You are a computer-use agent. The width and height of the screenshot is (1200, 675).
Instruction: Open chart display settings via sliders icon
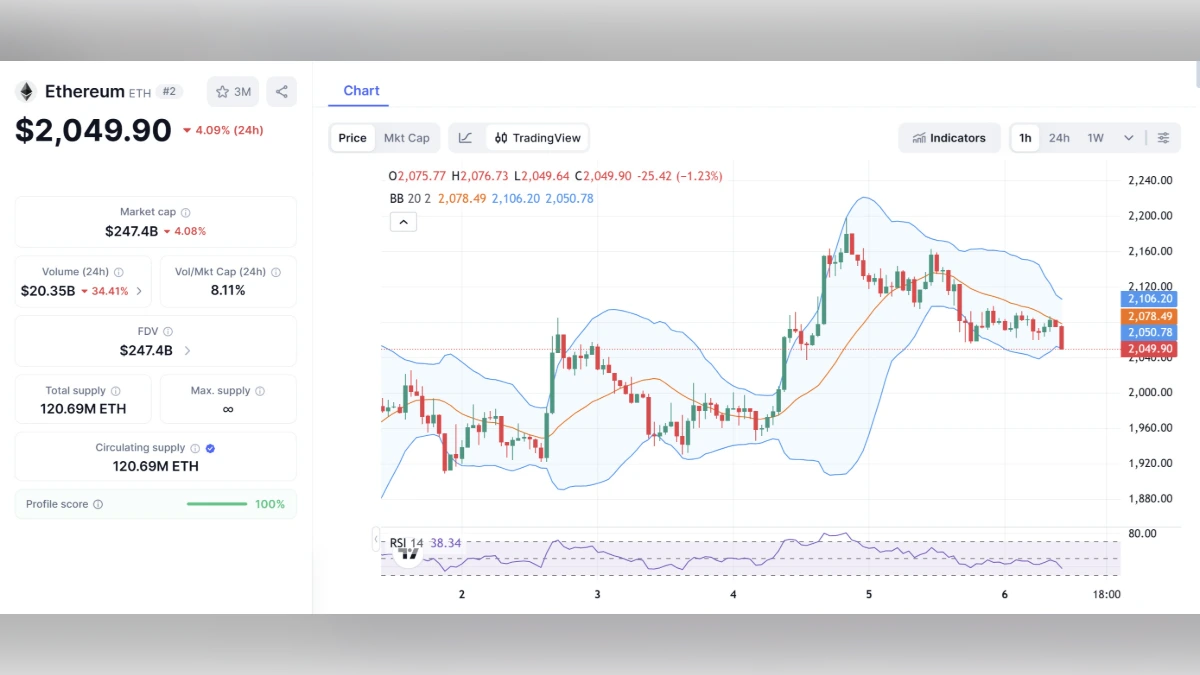[x=1164, y=137]
